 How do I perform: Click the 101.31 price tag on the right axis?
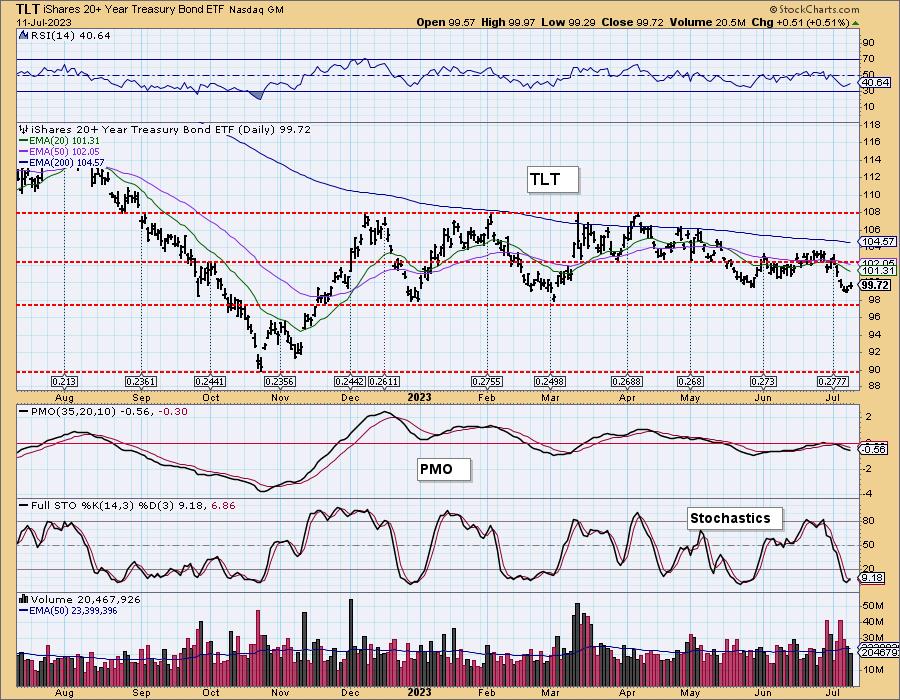(878, 270)
